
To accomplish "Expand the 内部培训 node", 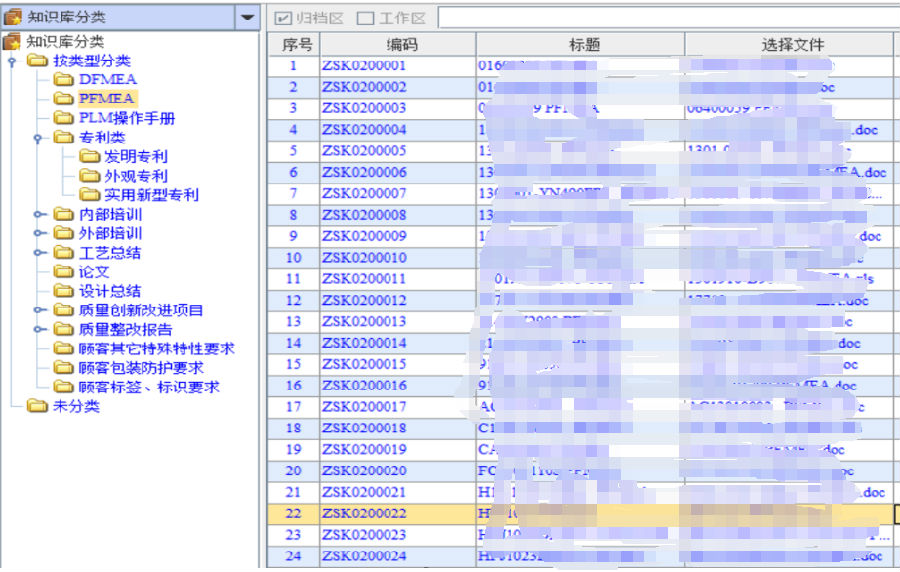I will 38,215.
